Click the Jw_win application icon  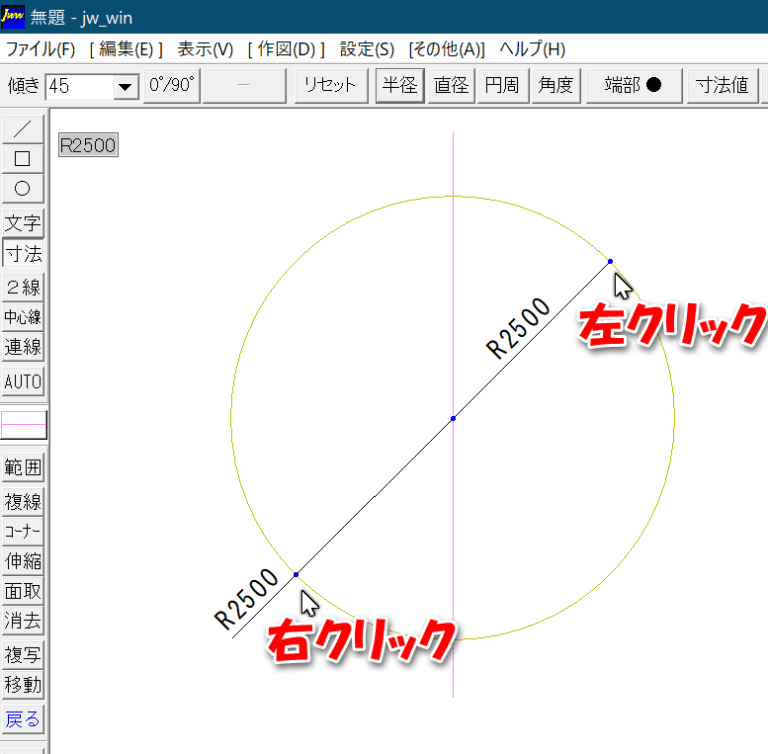(x=13, y=17)
